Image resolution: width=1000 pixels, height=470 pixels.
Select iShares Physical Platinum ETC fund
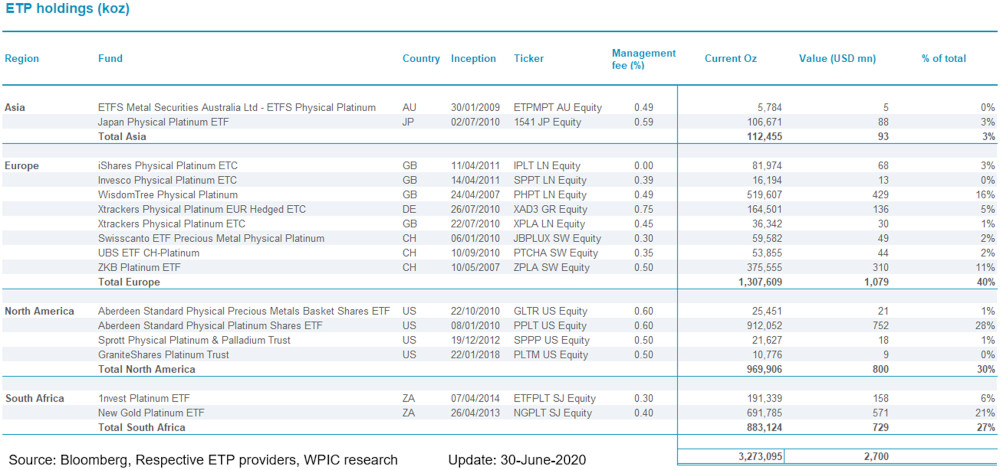166,166
